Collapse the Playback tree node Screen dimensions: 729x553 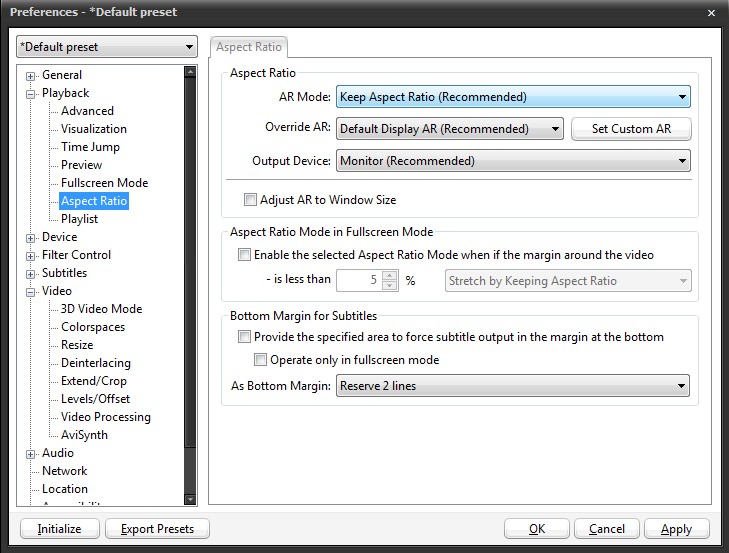pyautogui.click(x=31, y=94)
